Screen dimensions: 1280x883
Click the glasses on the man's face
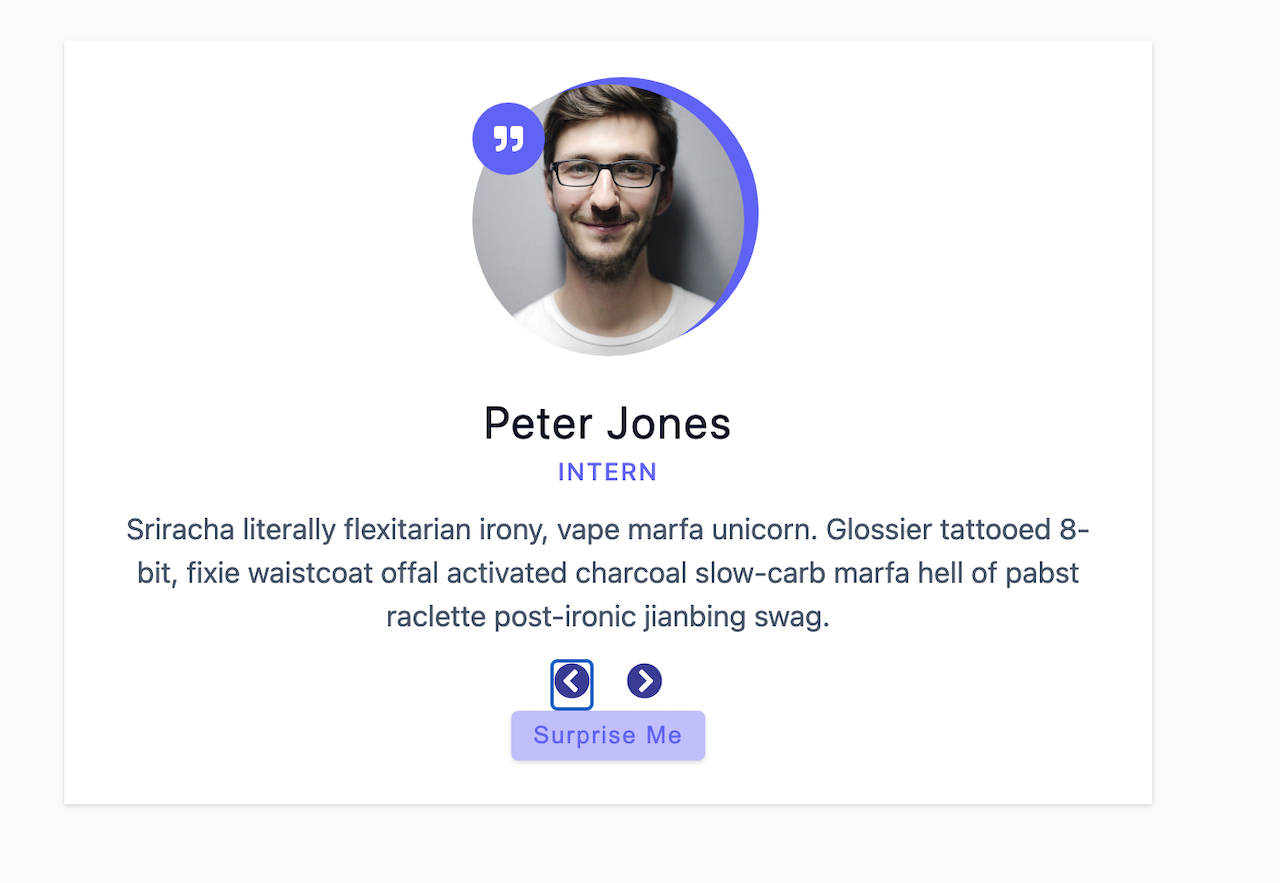tap(607, 173)
